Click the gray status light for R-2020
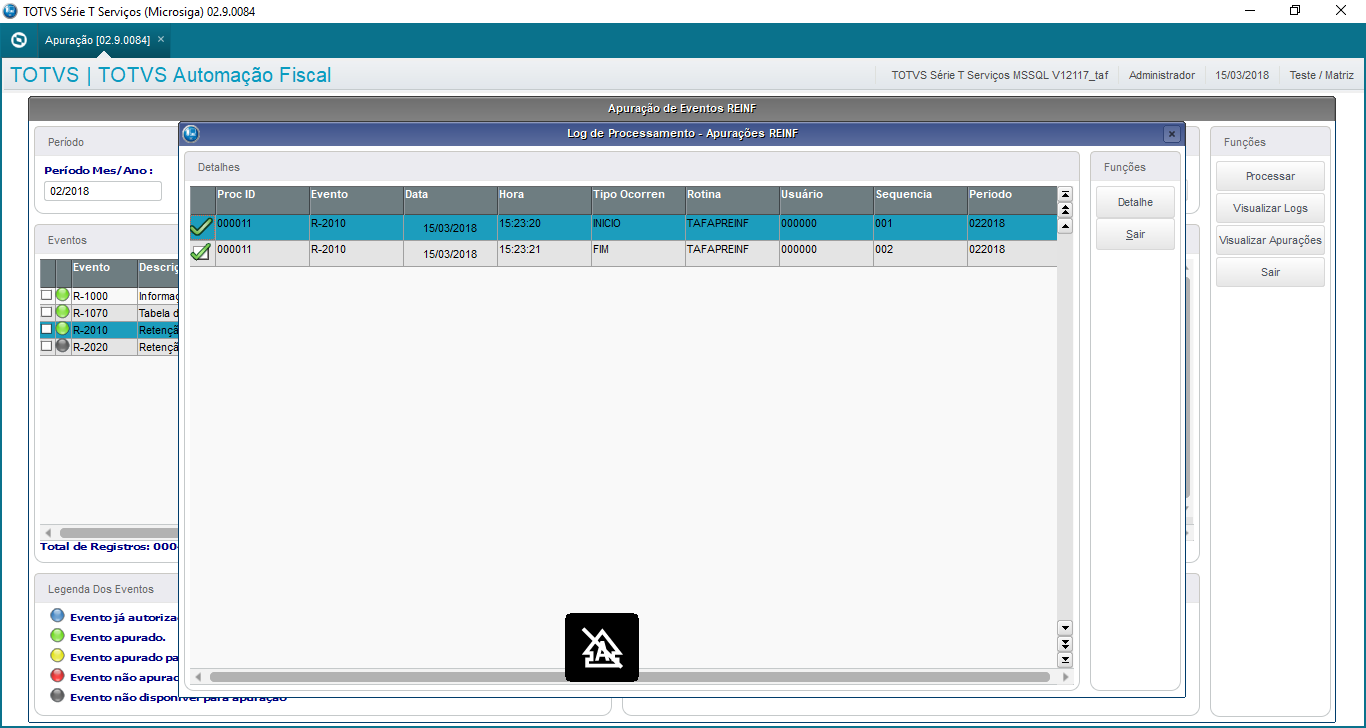 pyautogui.click(x=62, y=346)
